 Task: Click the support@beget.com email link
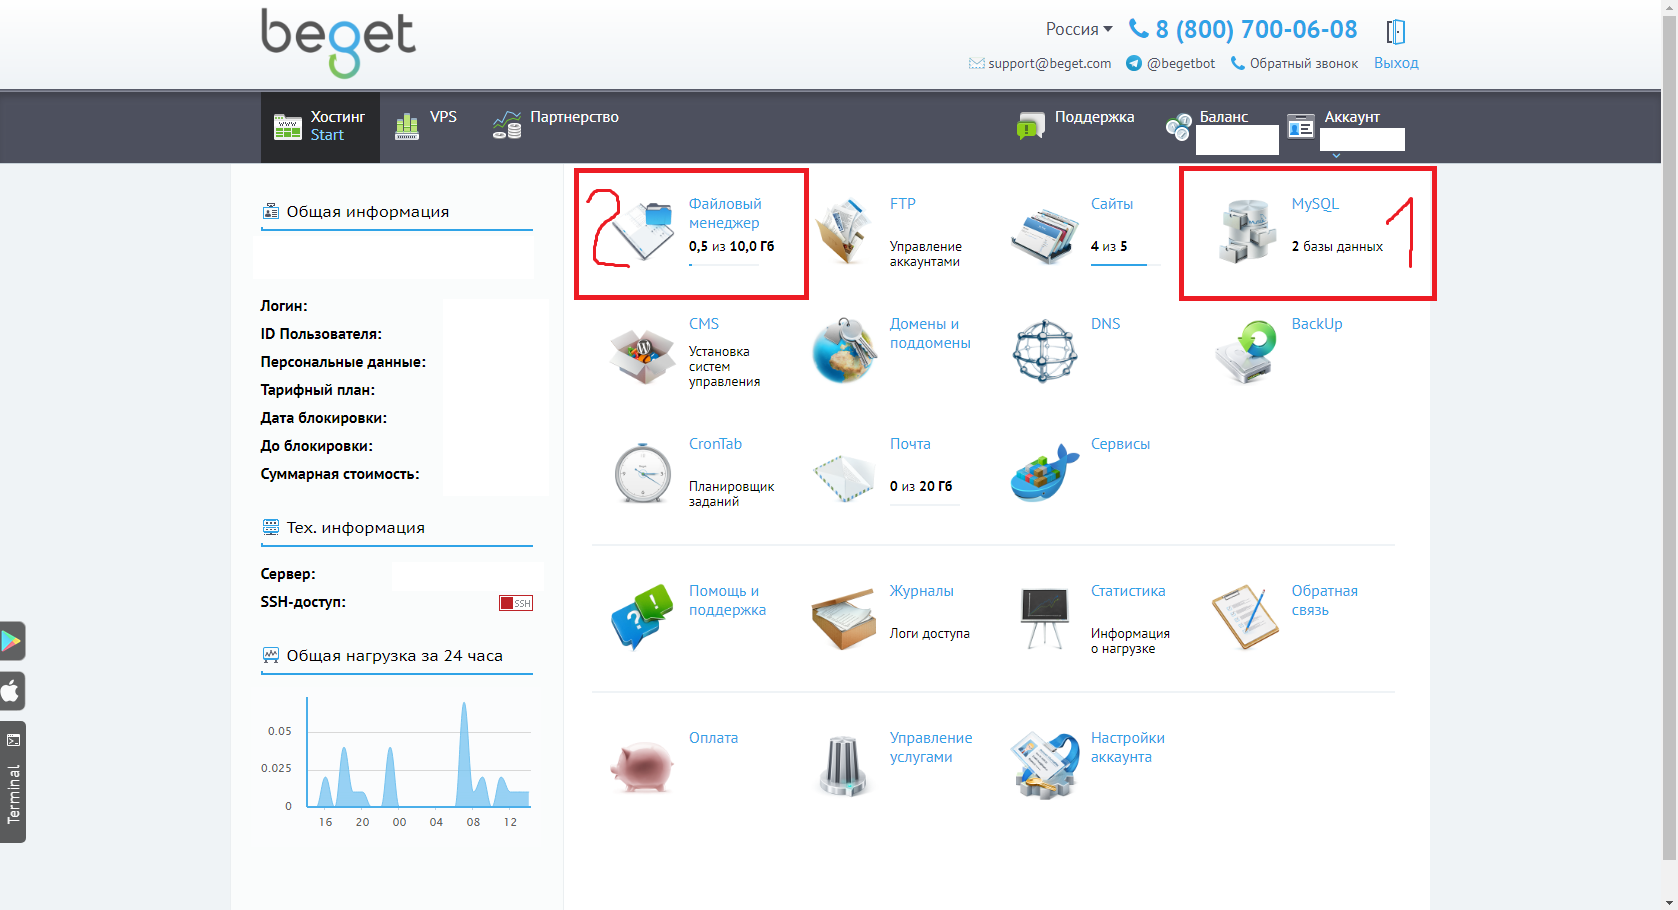pos(1049,63)
